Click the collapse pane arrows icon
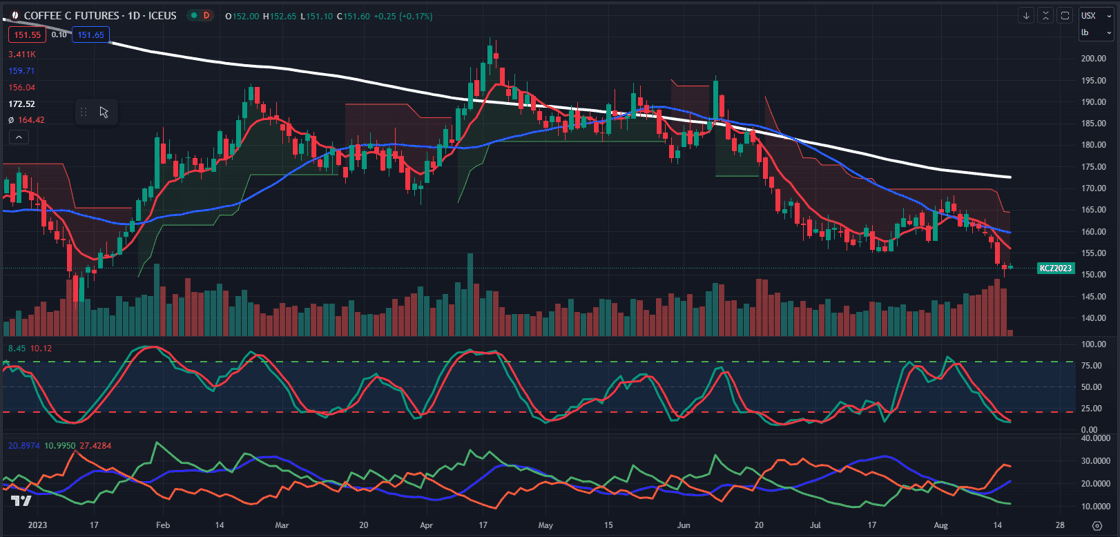Image resolution: width=1120 pixels, height=537 pixels. (1046, 15)
